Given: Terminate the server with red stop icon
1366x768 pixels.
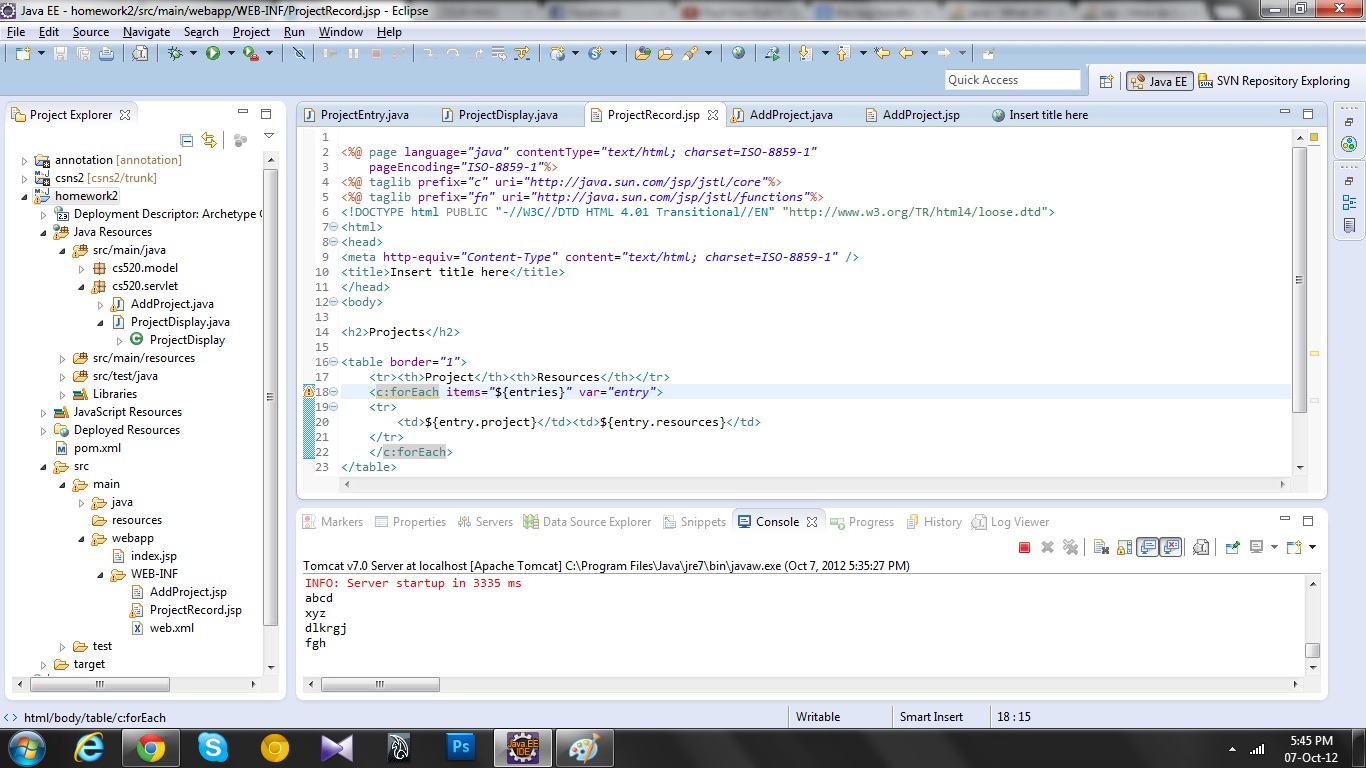Looking at the screenshot, I should [1024, 547].
